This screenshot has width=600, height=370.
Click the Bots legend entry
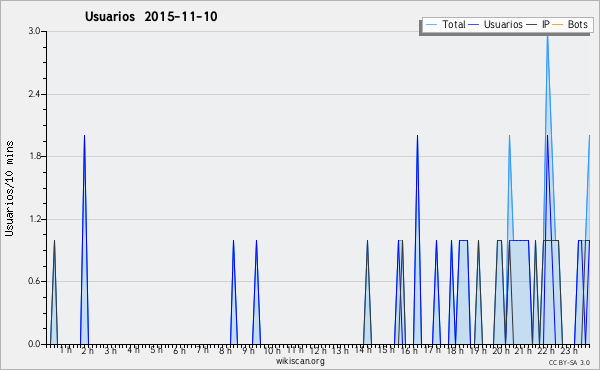pyautogui.click(x=570, y=24)
